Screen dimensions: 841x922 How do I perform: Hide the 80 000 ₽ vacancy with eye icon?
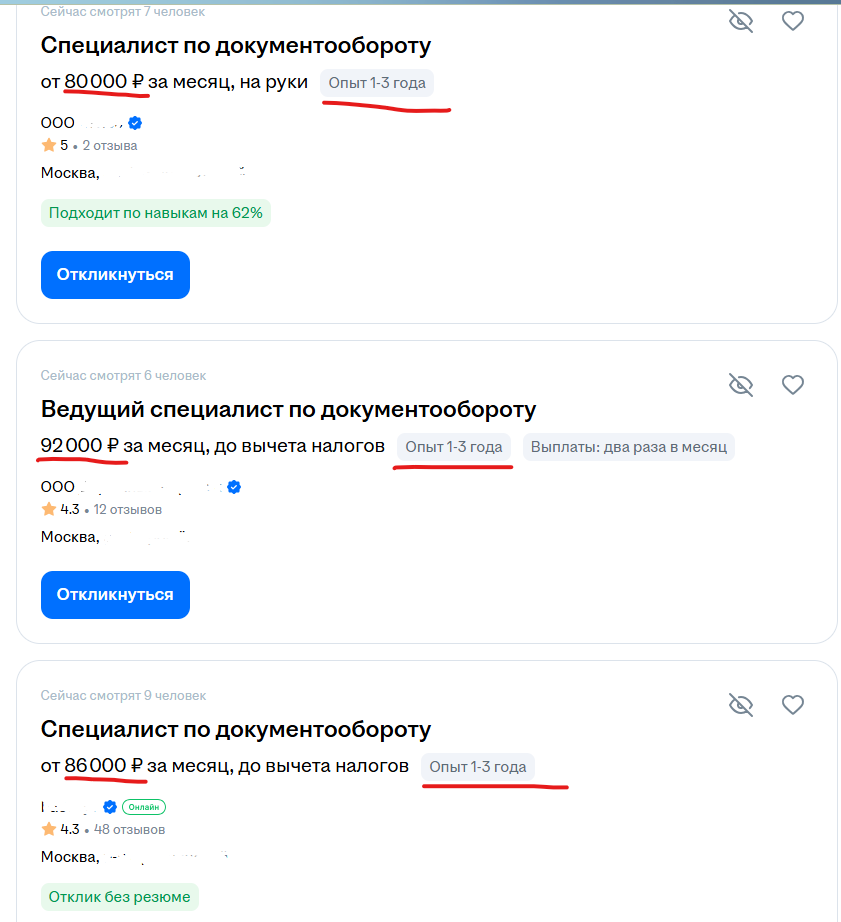741,21
